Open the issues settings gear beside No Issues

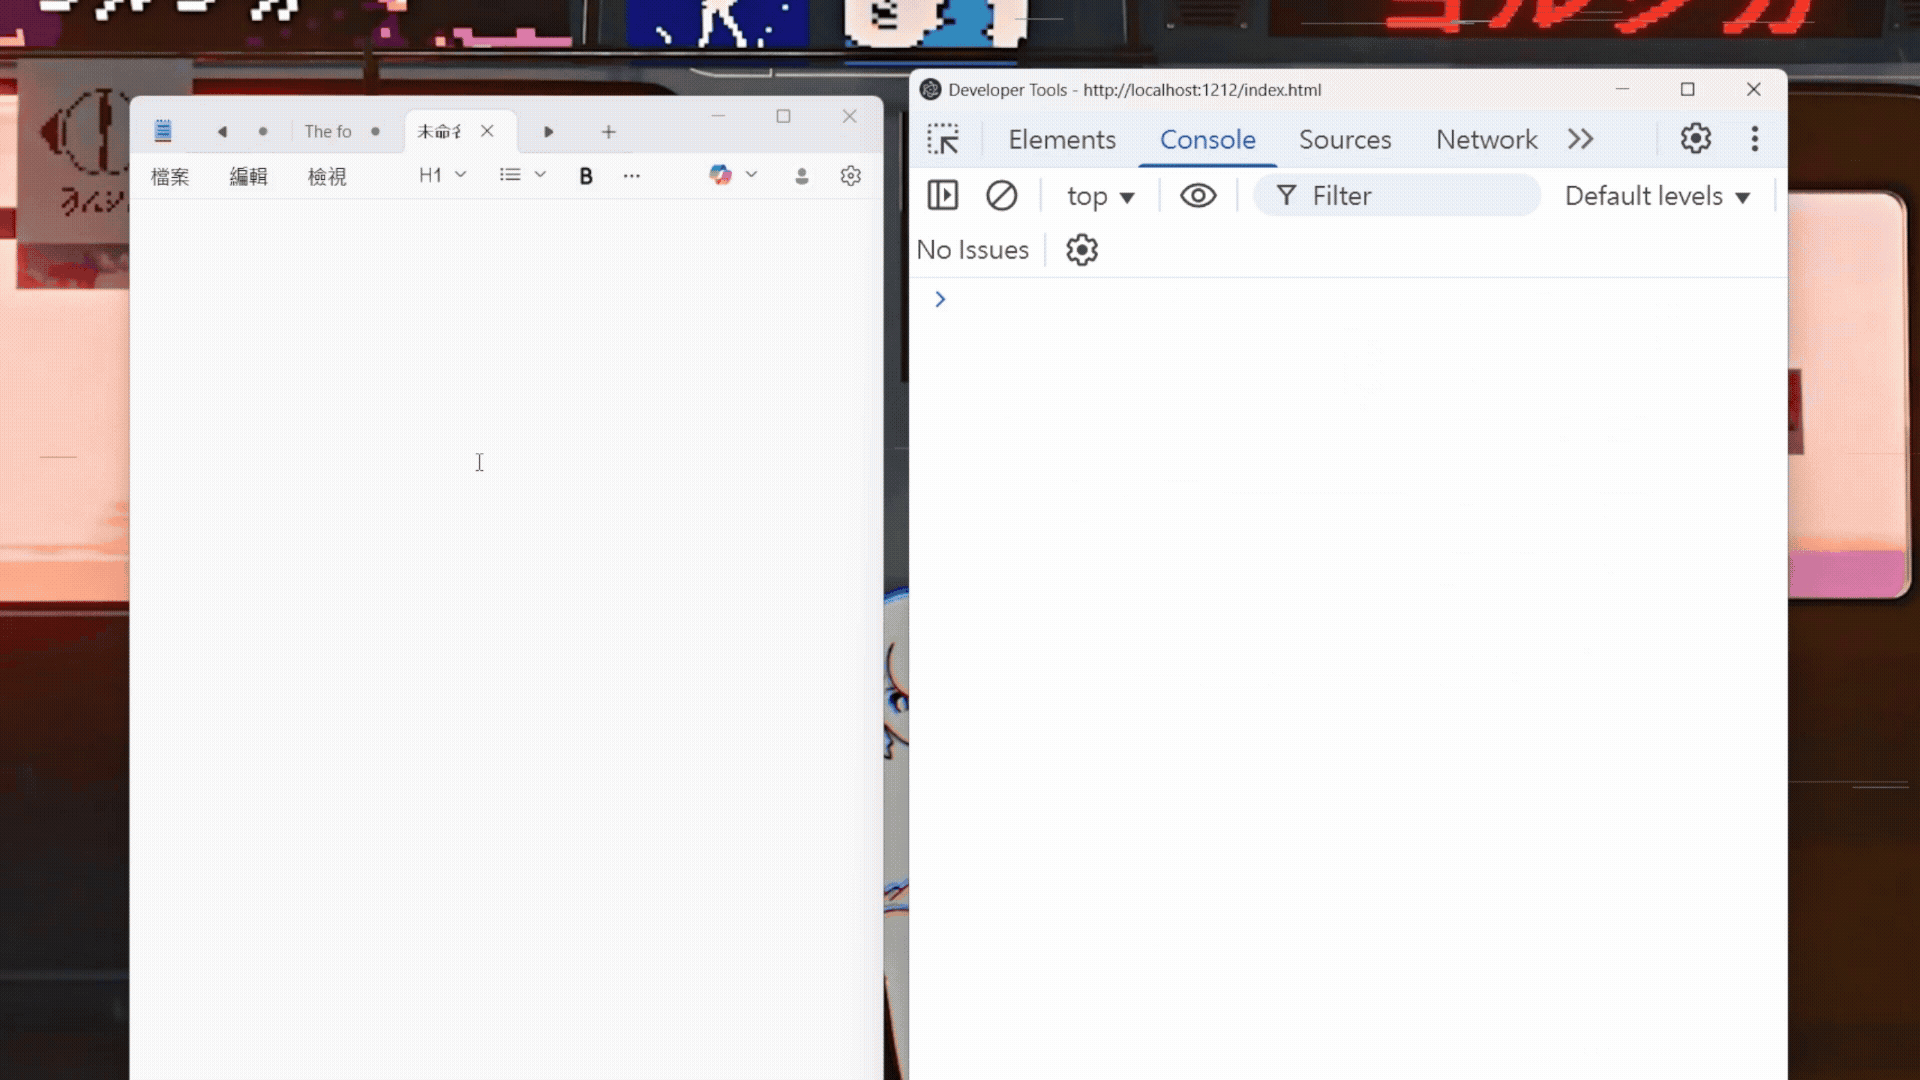(1081, 250)
